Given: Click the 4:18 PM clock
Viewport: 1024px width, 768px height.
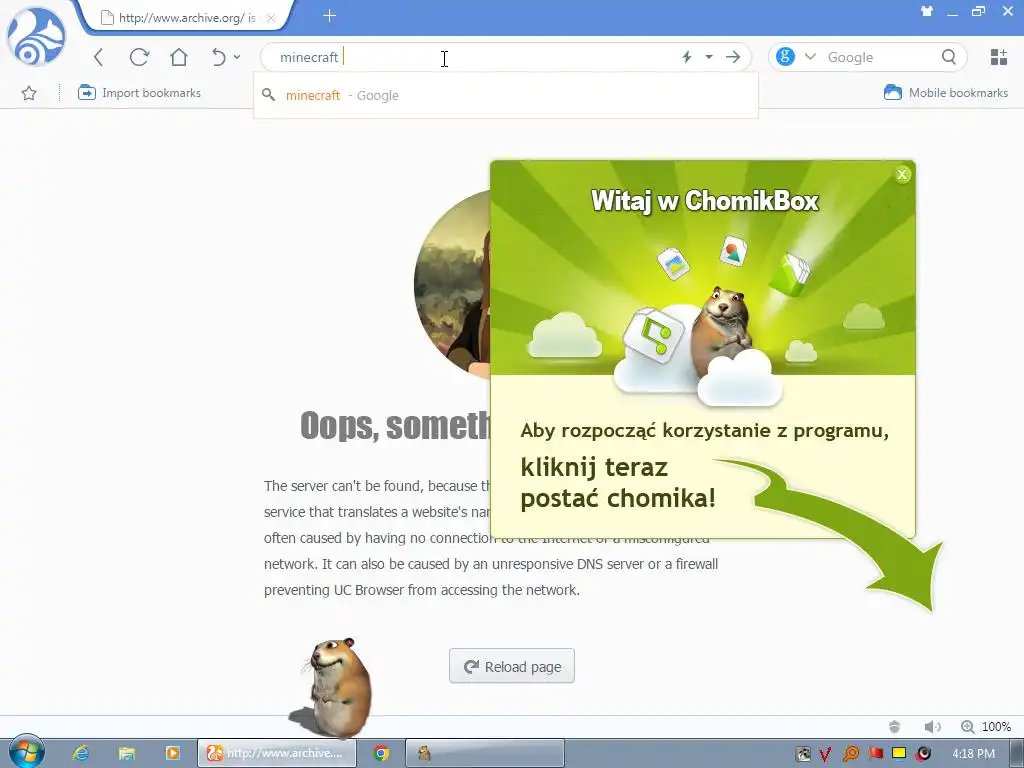Looking at the screenshot, I should click(x=973, y=754).
